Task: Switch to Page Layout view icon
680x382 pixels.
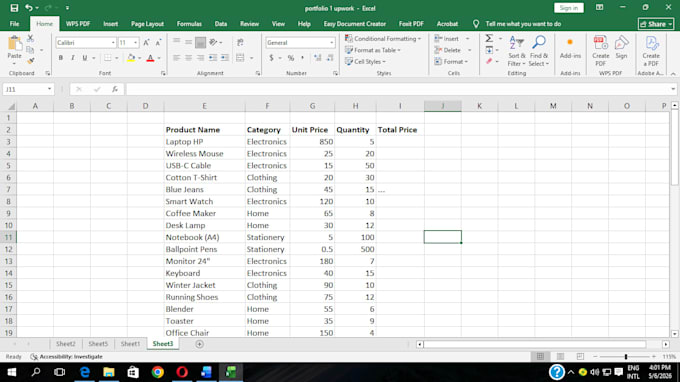Action: 560,356
